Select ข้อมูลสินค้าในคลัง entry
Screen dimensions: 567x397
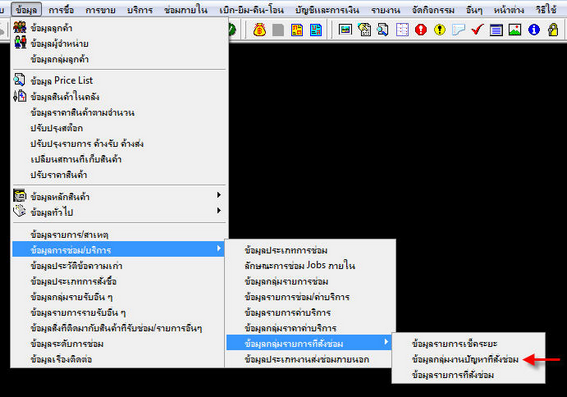(x=119, y=97)
